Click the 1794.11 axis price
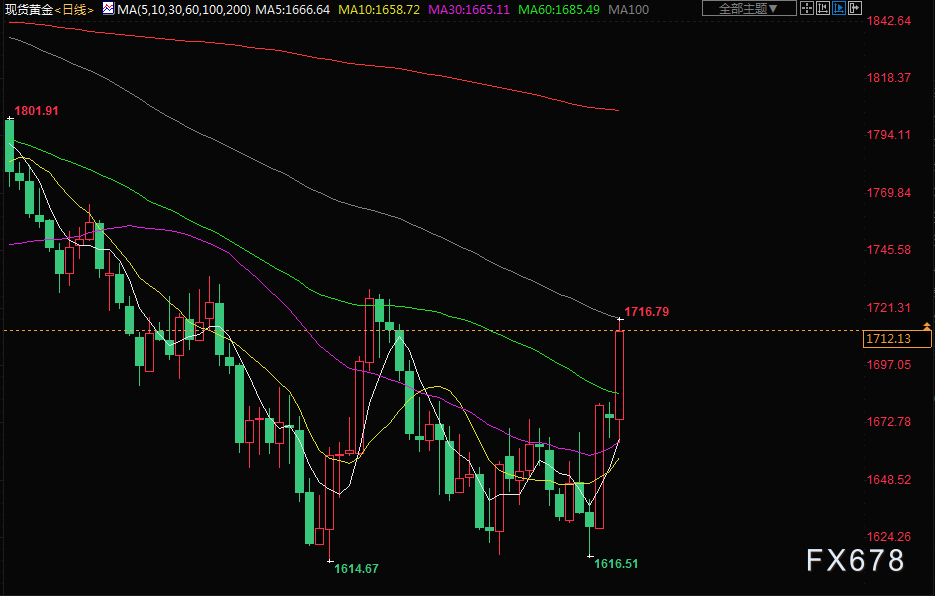The width and height of the screenshot is (935, 596). coord(888,135)
